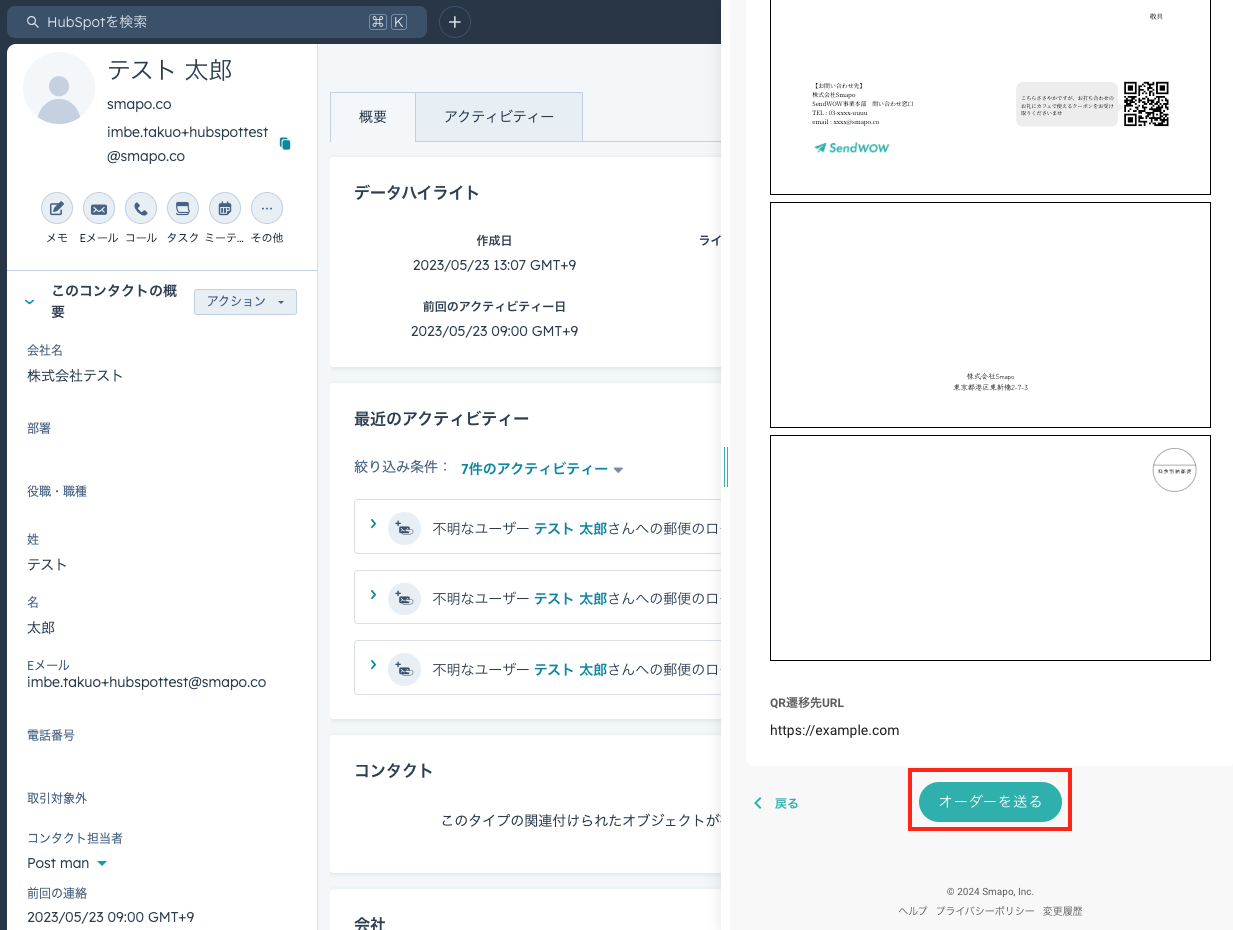Click the コール phone icon
Viewport: 1233px width, 930px height.
coord(141,209)
